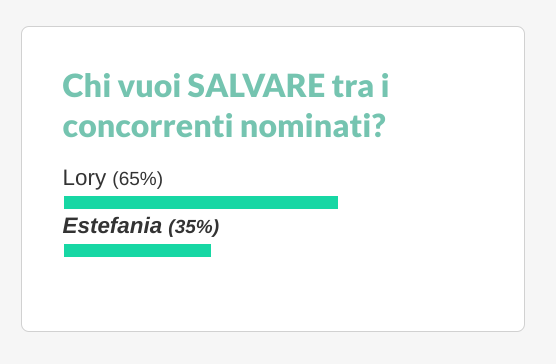This screenshot has height=364, width=556.
Task: Click the word 'Chi' in the heading
Action: pos(86,85)
